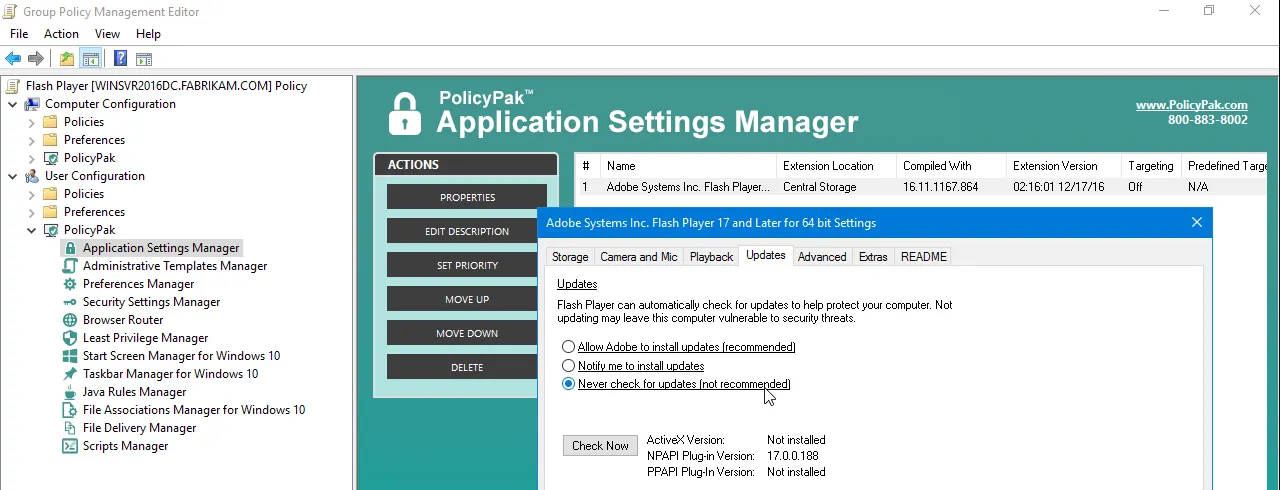Viewport: 1280px width, 490px height.
Task: Open the Help toolbar icon
Action: point(120,59)
